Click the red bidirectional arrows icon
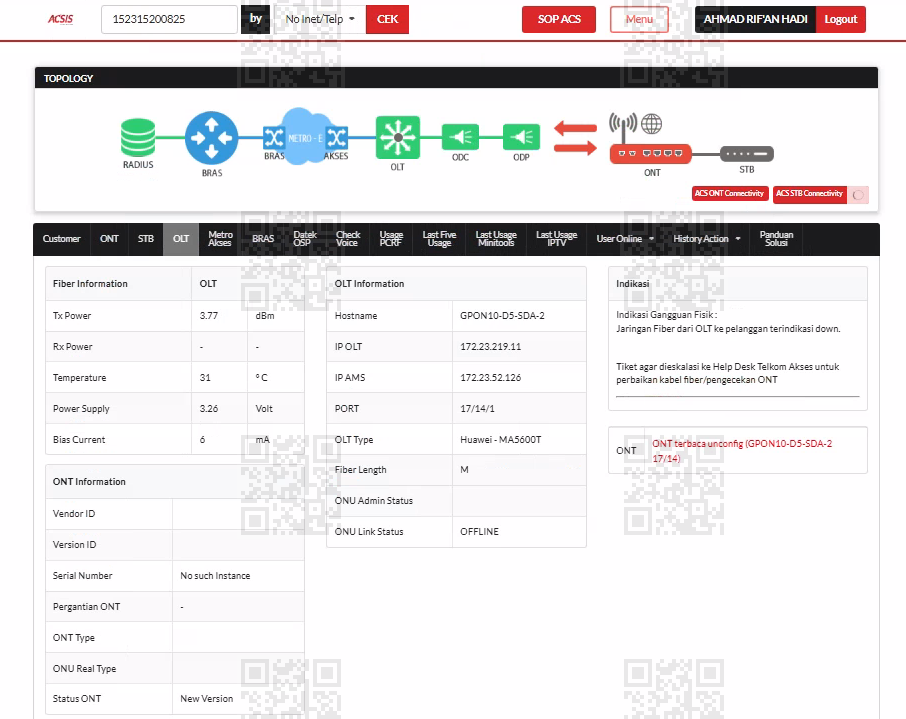The height and width of the screenshot is (719, 906). [575, 138]
